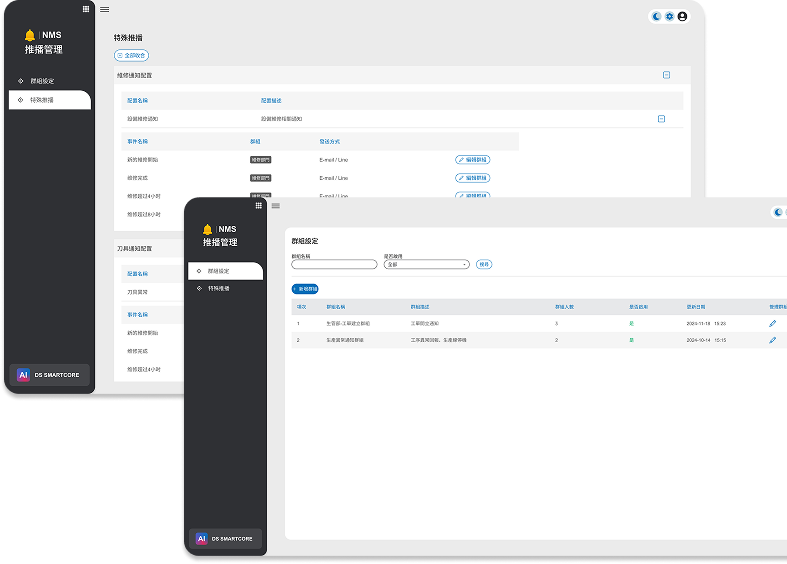The width and height of the screenshot is (787, 564).
Task: Click the hamburger menu icon in front window
Action: [276, 206]
